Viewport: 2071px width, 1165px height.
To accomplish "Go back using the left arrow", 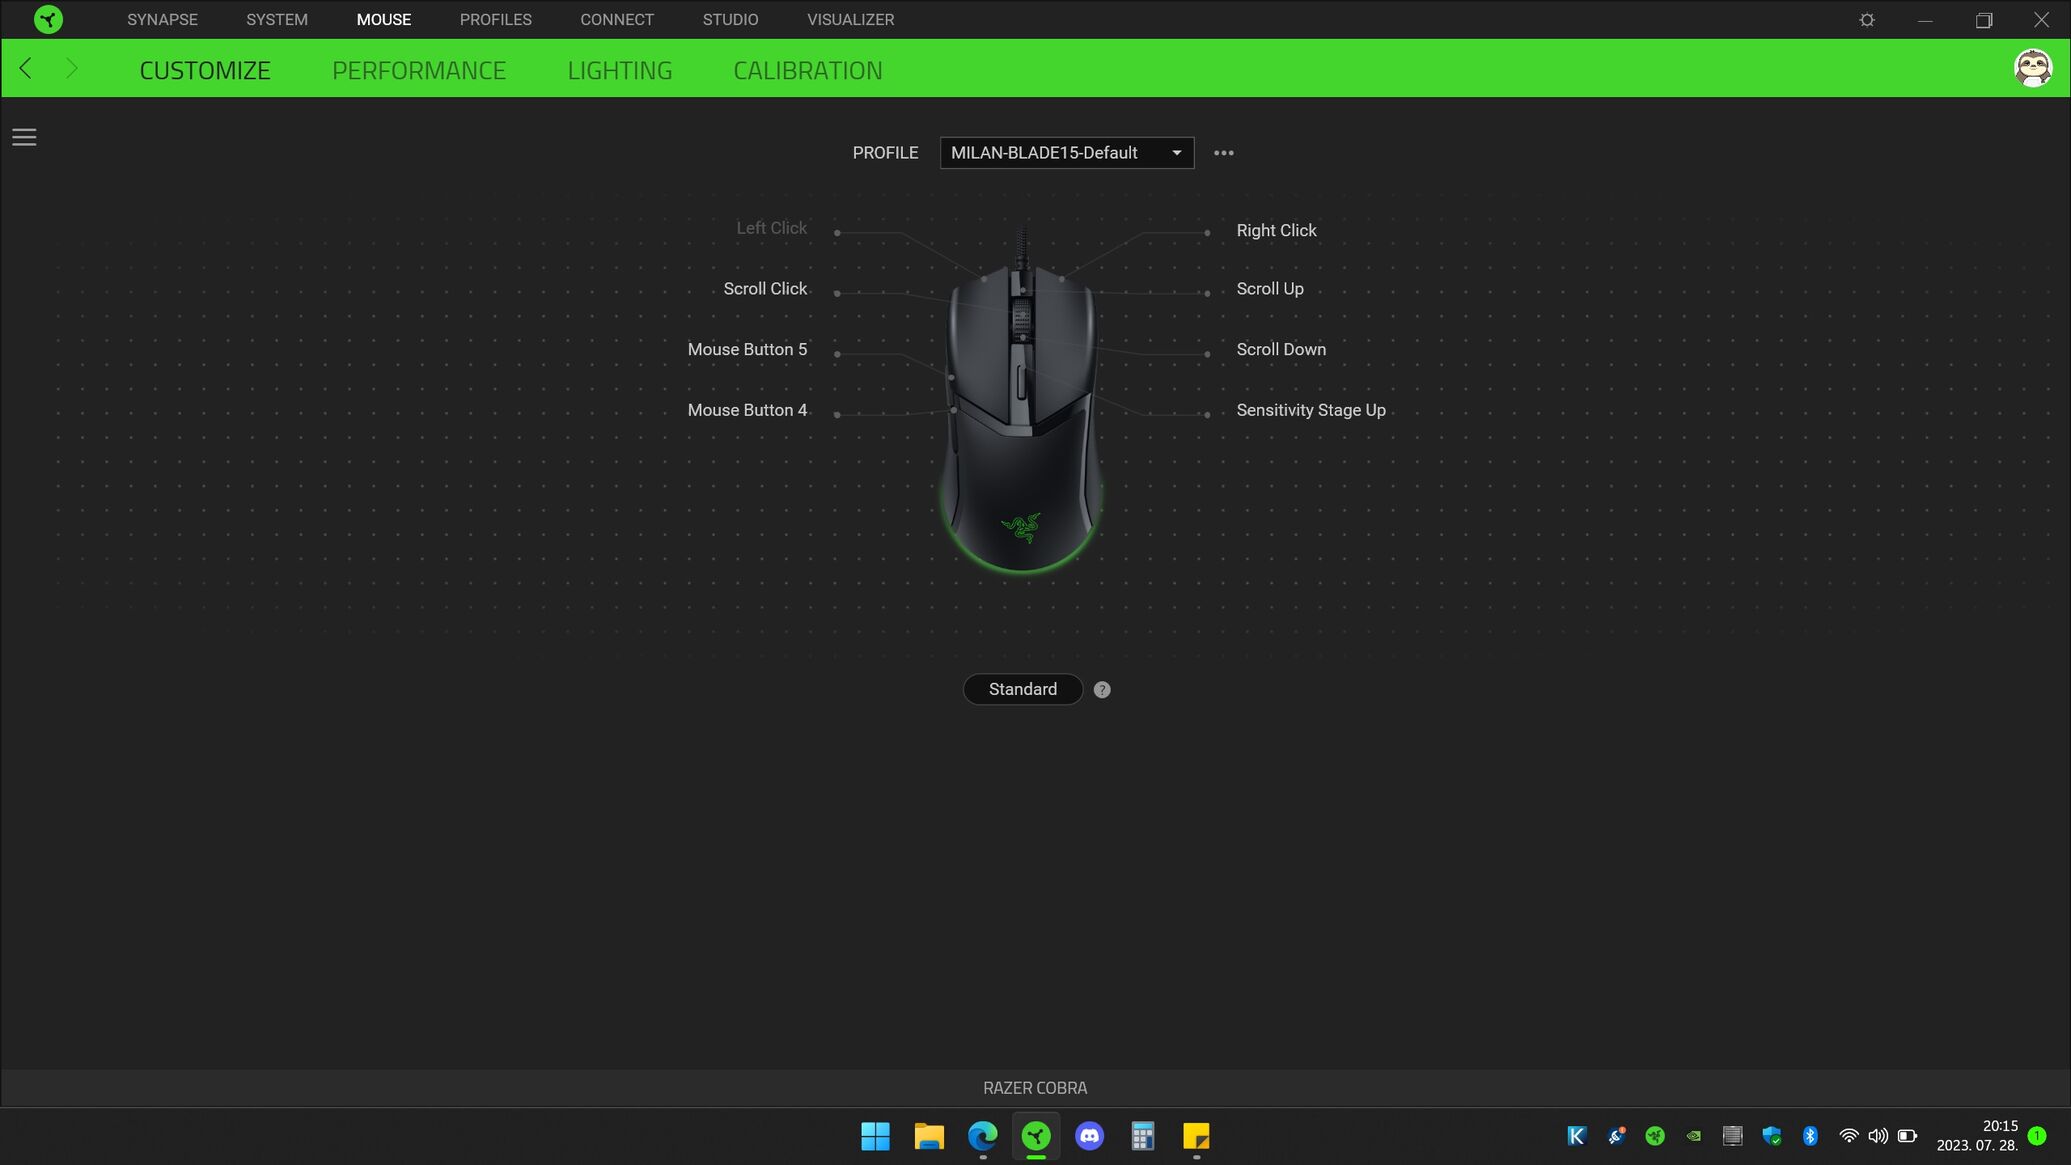I will pyautogui.click(x=26, y=69).
